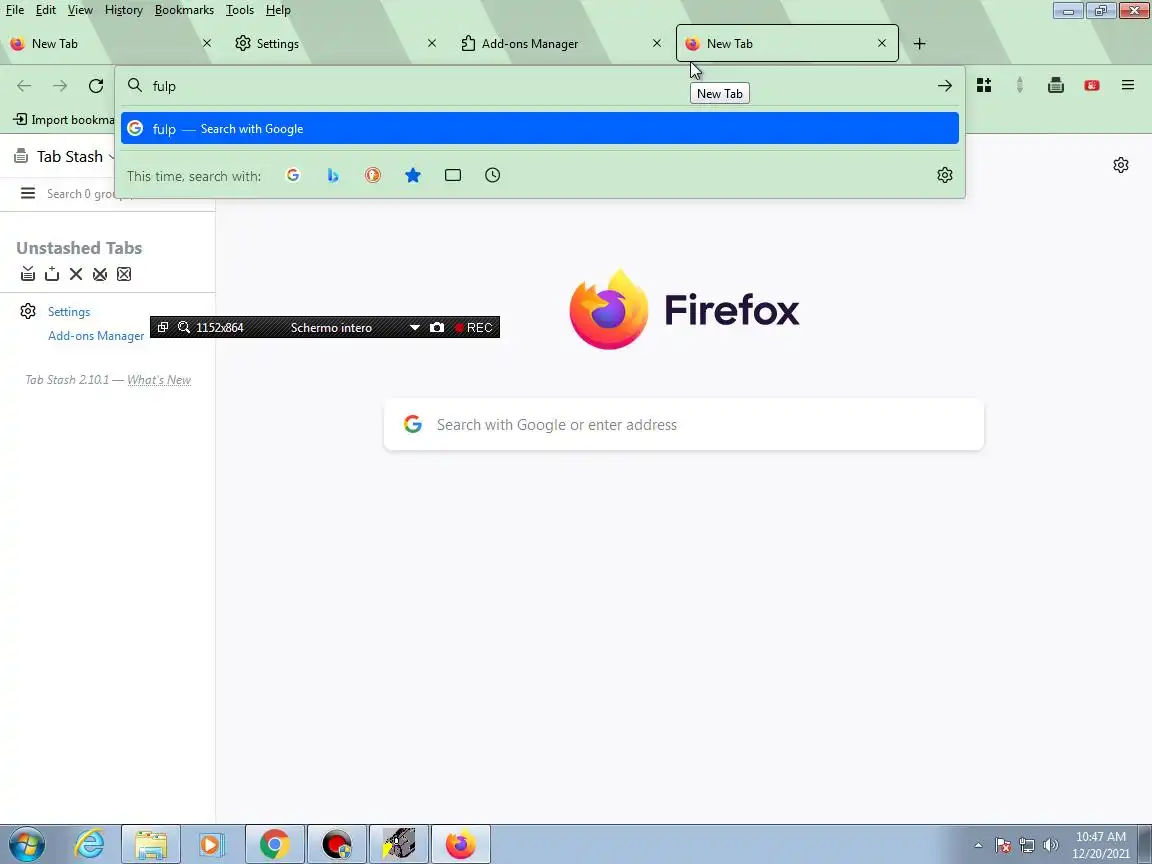The image size is (1152, 864).
Task: Search this time with Google engine icon
Action: [x=293, y=175]
